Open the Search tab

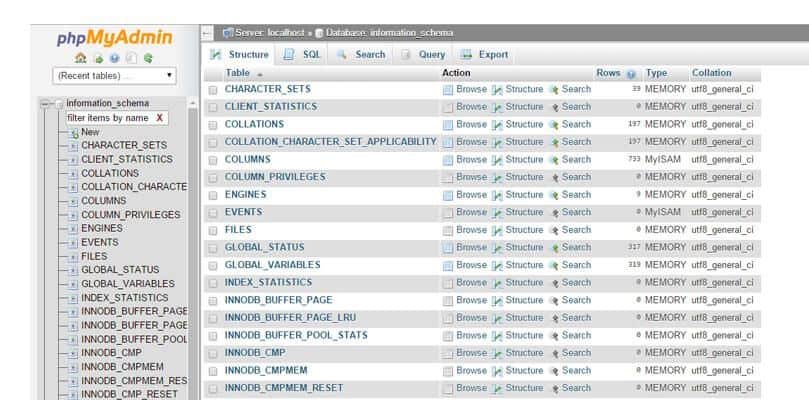[361, 55]
